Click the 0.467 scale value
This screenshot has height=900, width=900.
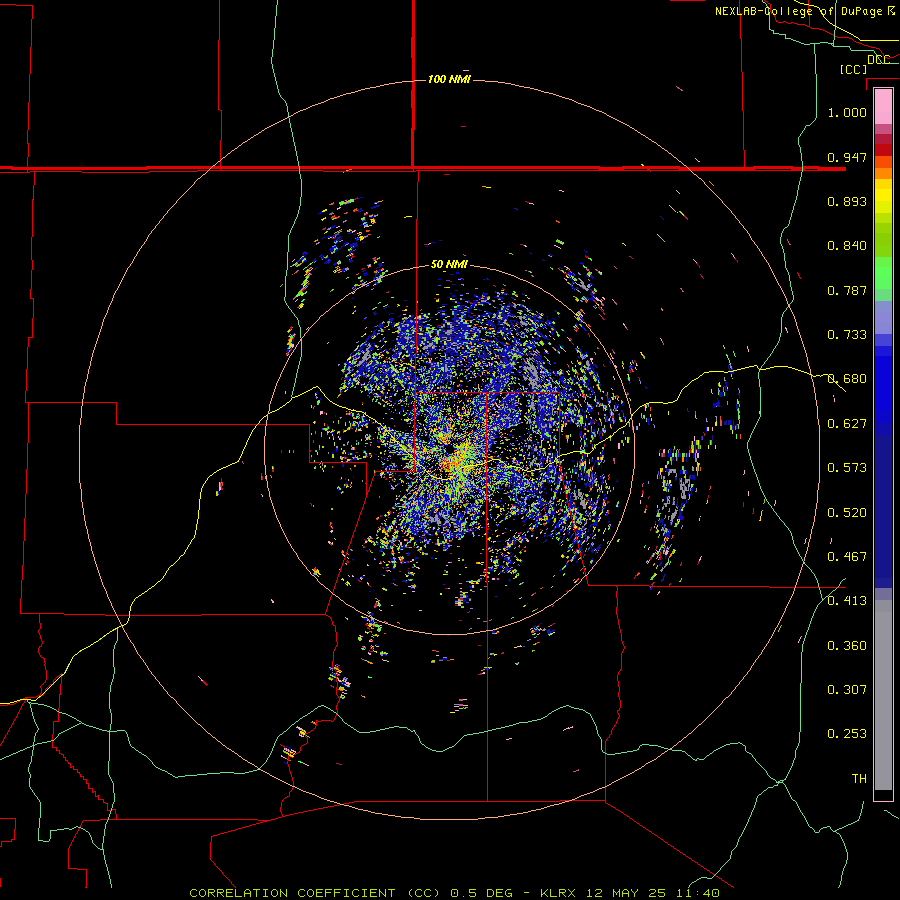pyautogui.click(x=847, y=557)
